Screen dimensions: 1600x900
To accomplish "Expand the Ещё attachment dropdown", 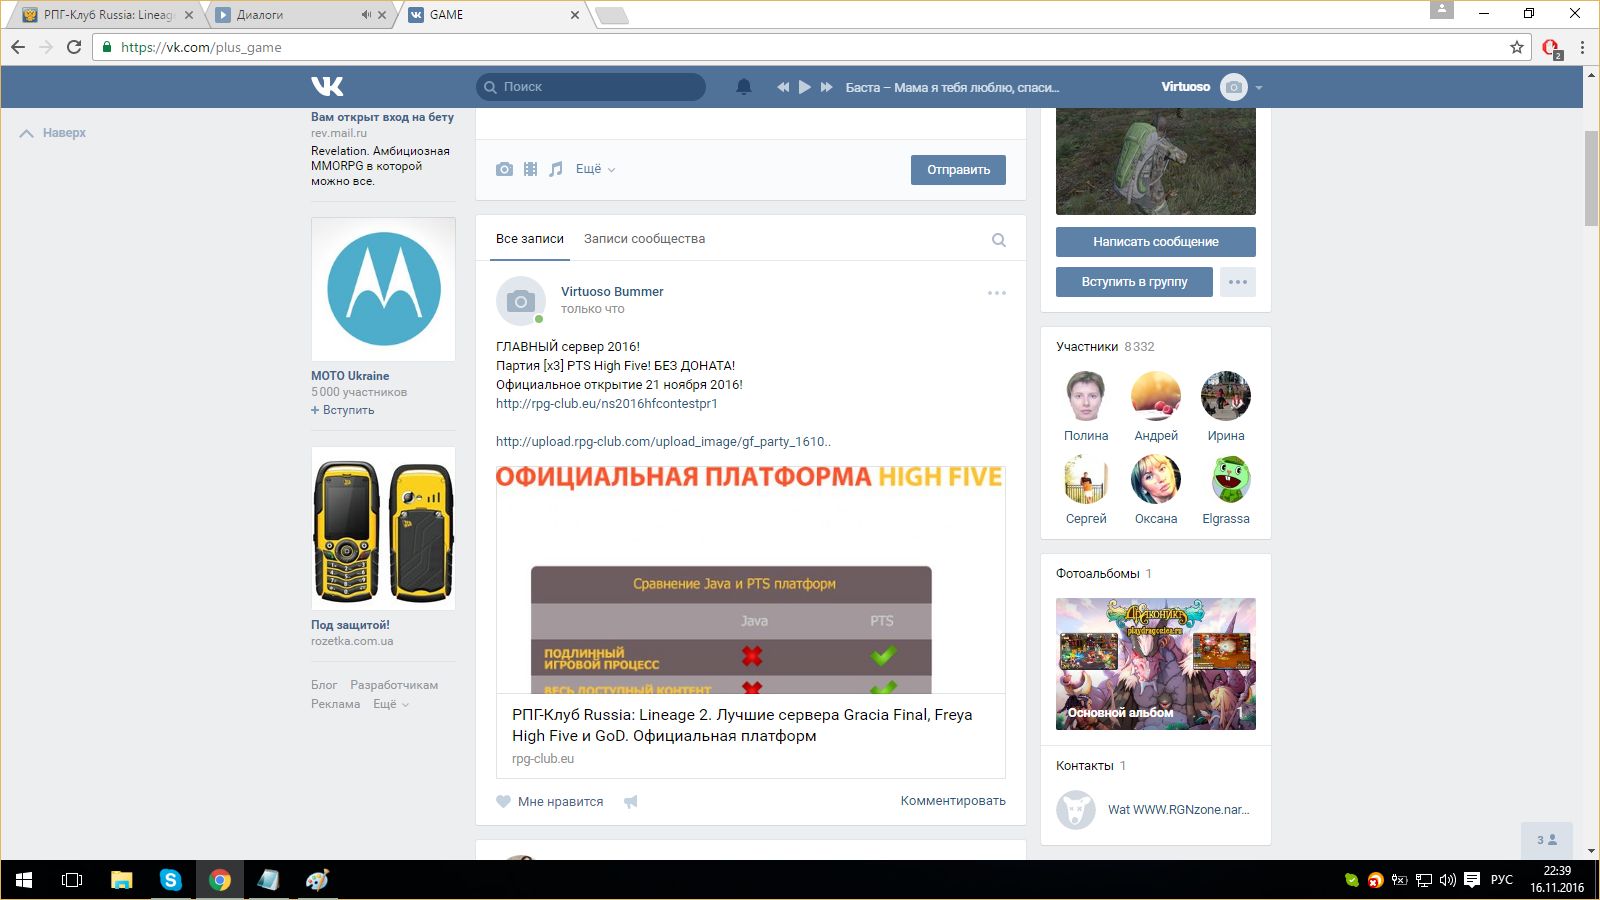I will click(595, 170).
